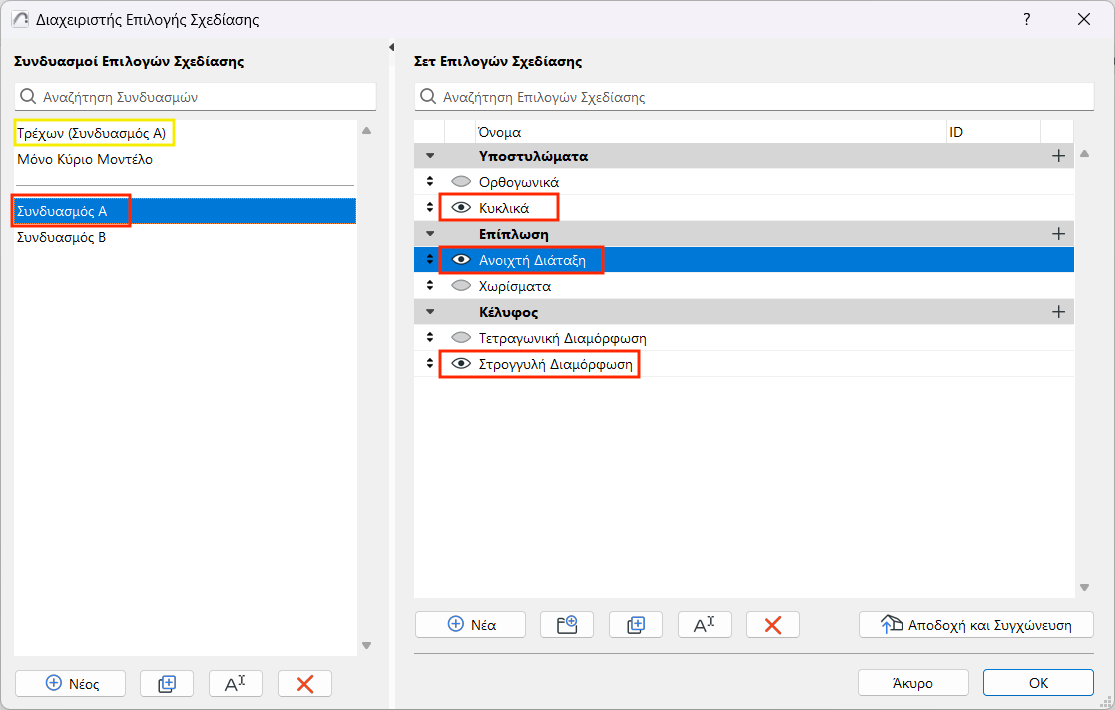This screenshot has height=710, width=1115.
Task: Add option to Επίπλωση set with plus
Action: pos(1058,233)
